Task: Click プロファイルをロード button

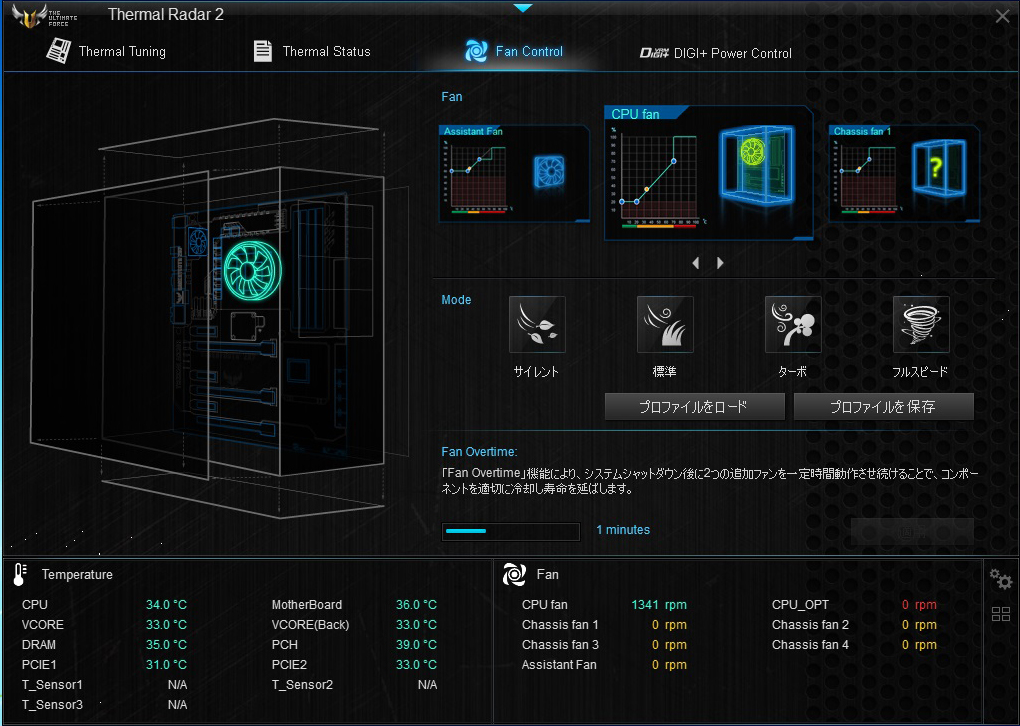Action: [694, 407]
